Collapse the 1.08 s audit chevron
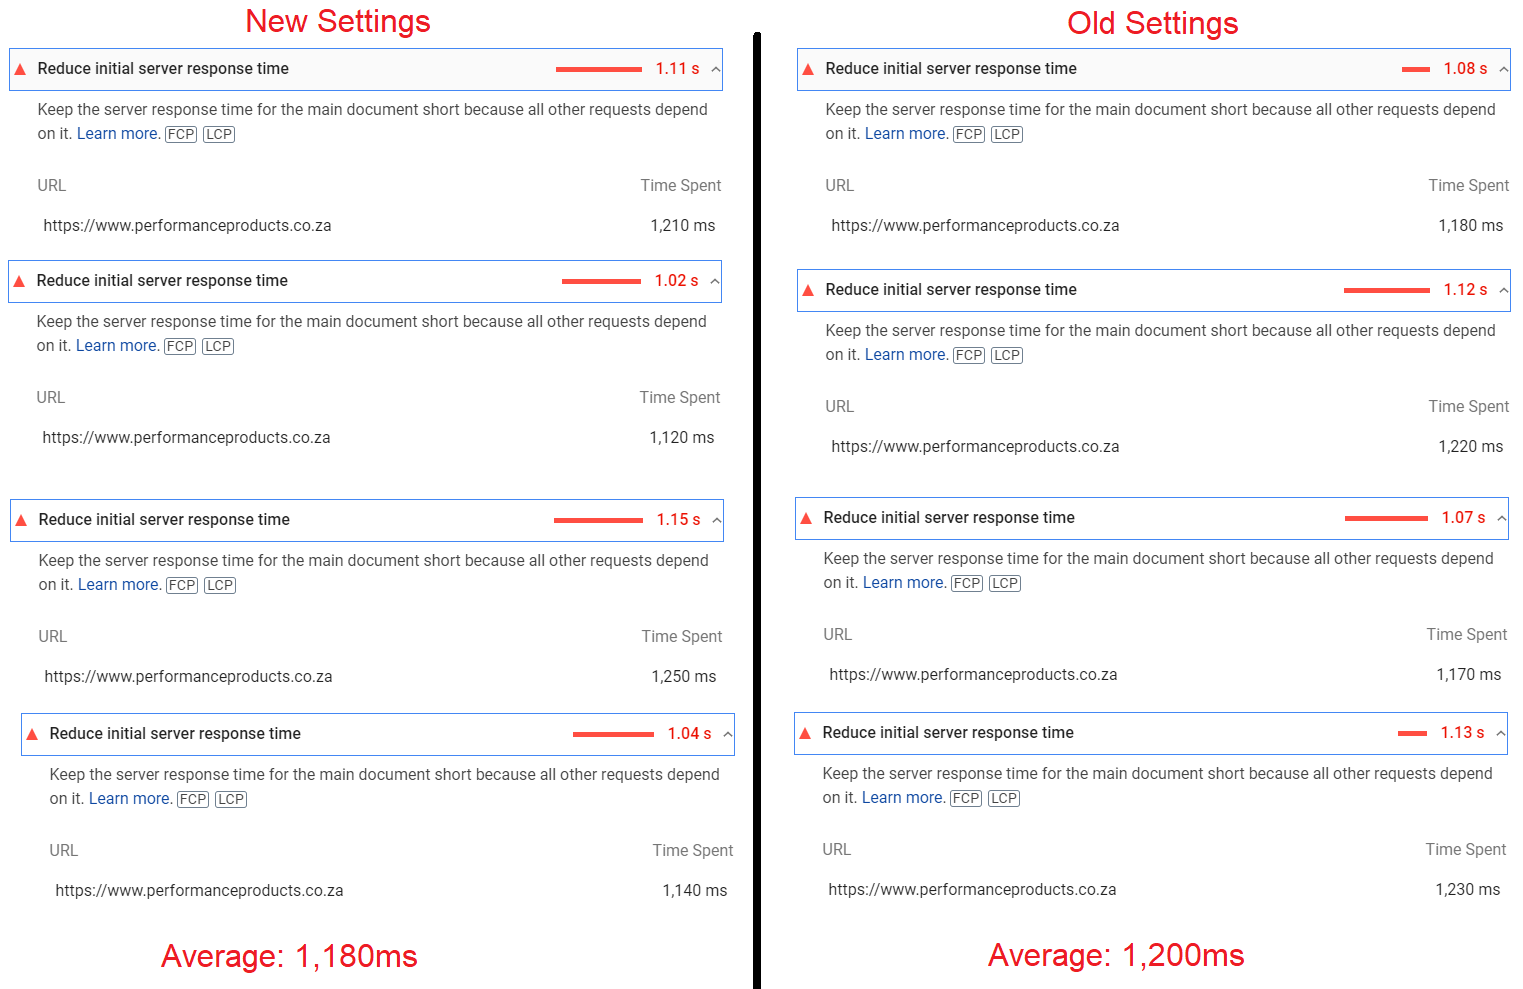Viewport: 1523px width, 989px height. (1502, 69)
